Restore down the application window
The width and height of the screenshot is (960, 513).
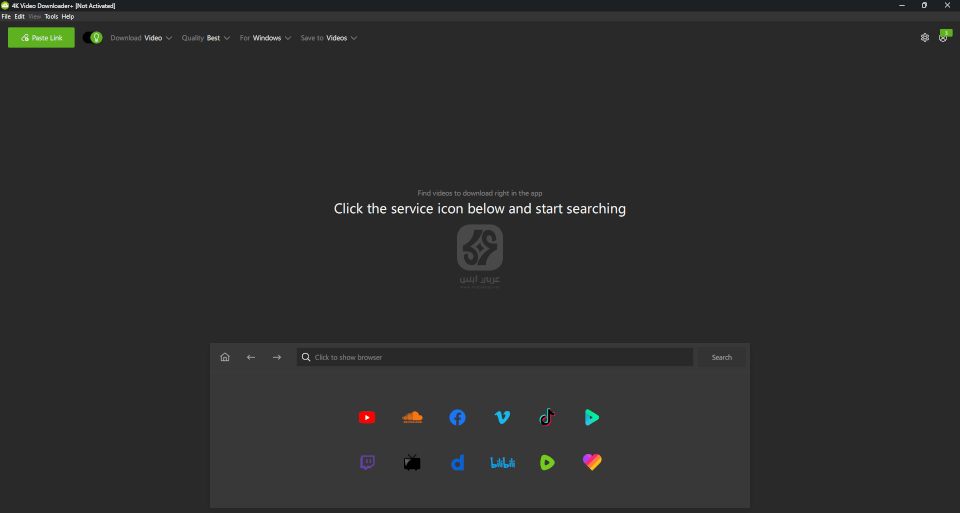click(x=924, y=6)
